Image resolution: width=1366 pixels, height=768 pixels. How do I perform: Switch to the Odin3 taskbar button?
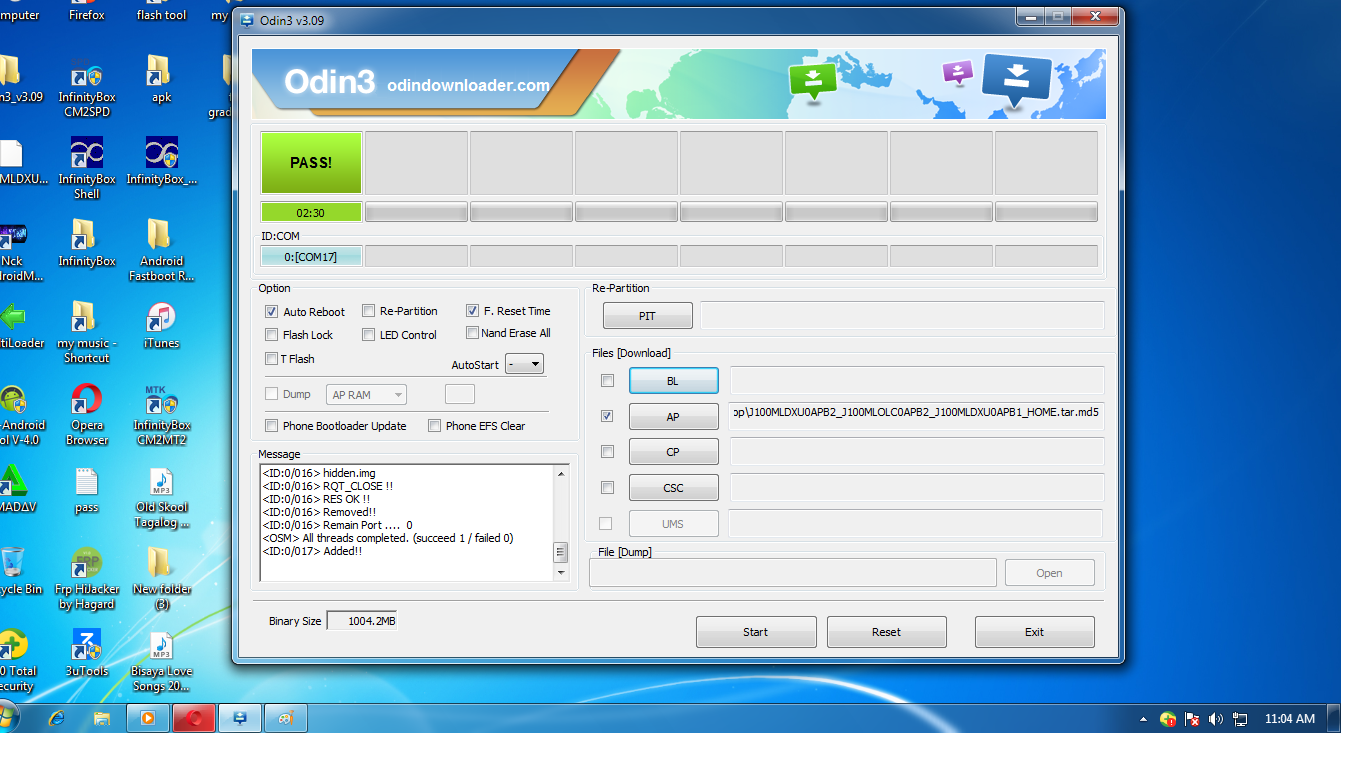(x=240, y=718)
